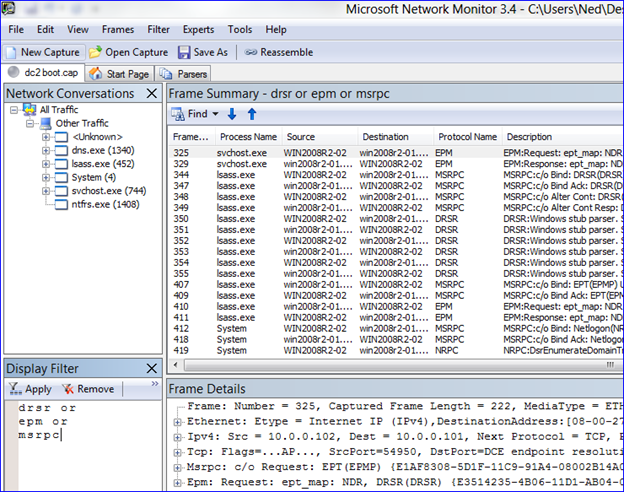Click the Network Monitor title bar icon

point(8,8)
